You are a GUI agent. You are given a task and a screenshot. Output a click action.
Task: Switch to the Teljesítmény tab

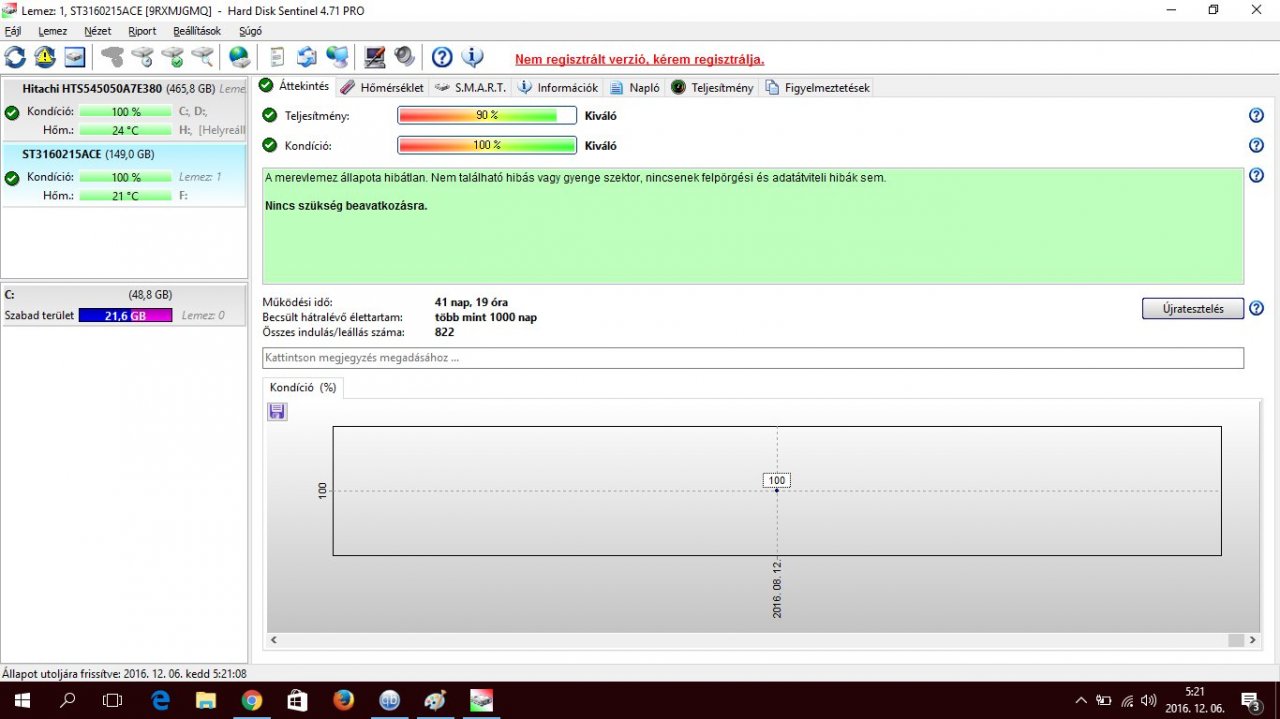pyautogui.click(x=712, y=87)
